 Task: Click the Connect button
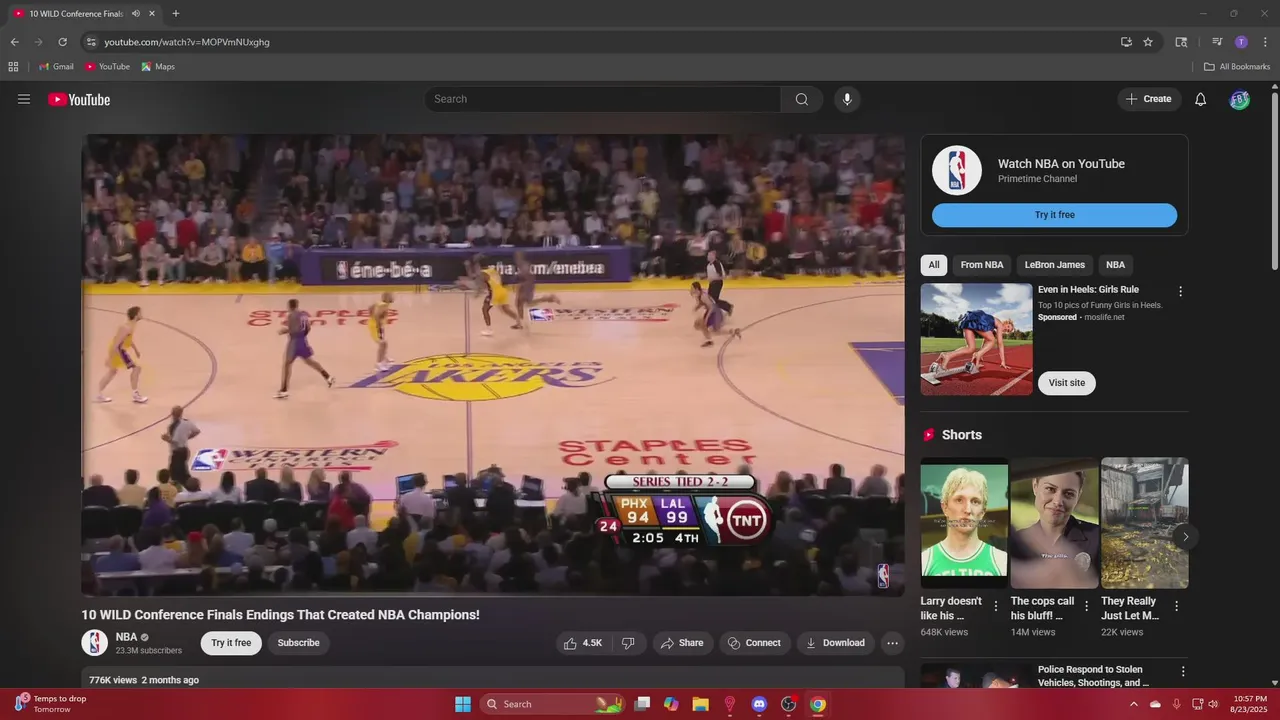tap(755, 643)
